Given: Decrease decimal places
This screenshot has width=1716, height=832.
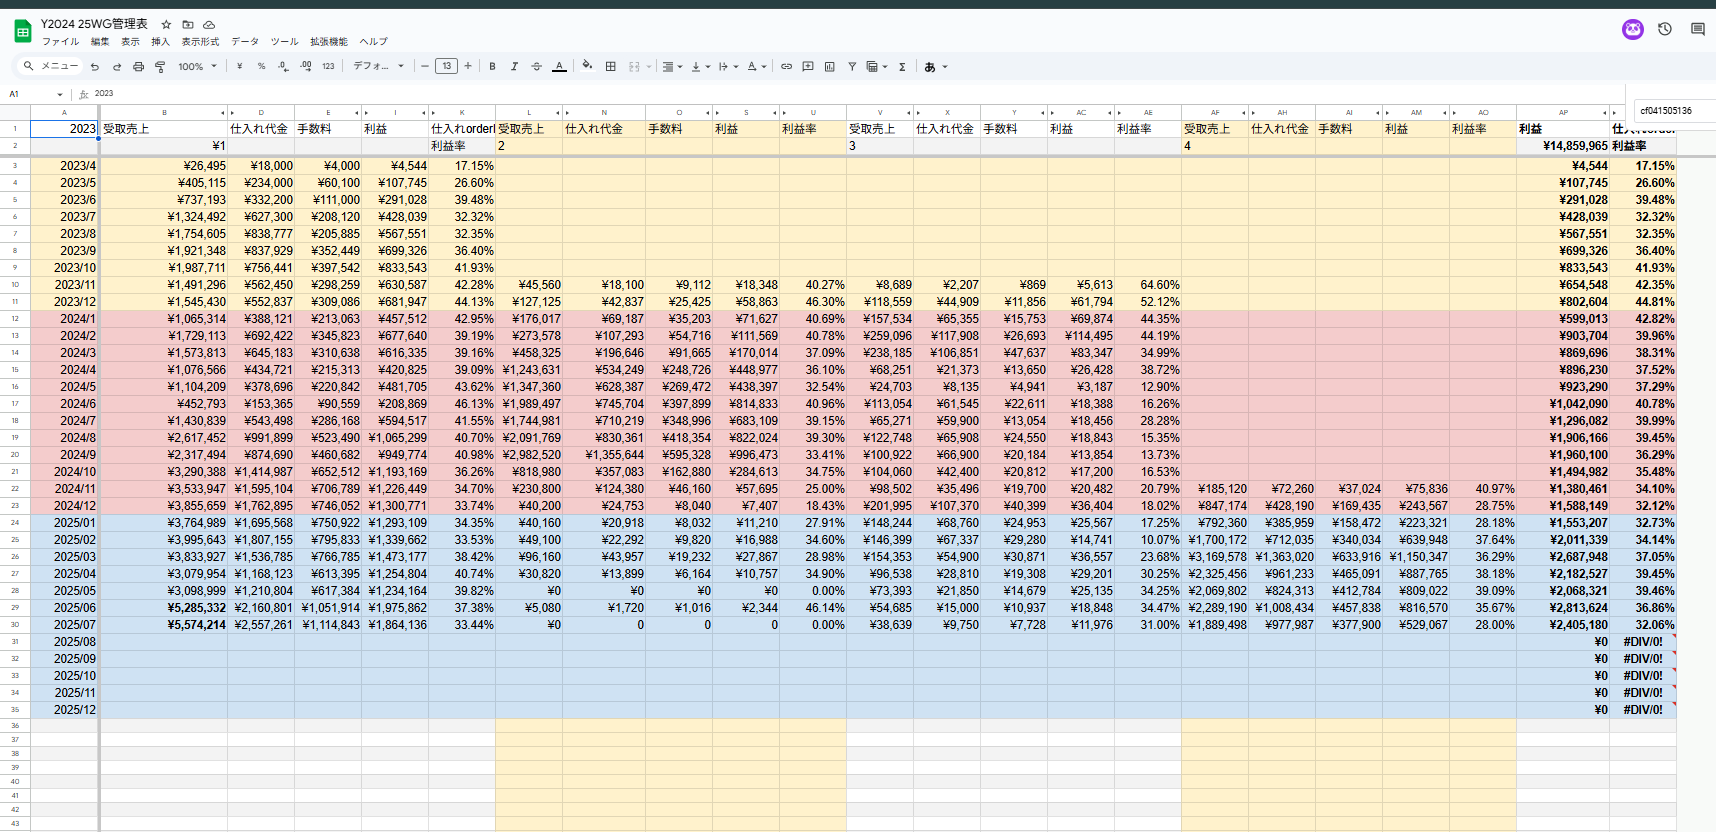Looking at the screenshot, I should (283, 67).
